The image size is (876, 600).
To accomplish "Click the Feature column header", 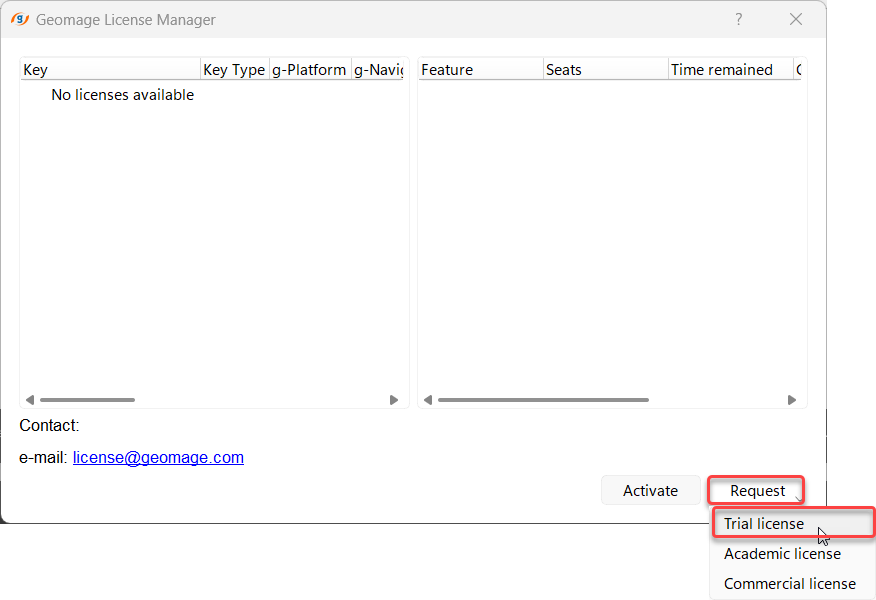I will [480, 70].
